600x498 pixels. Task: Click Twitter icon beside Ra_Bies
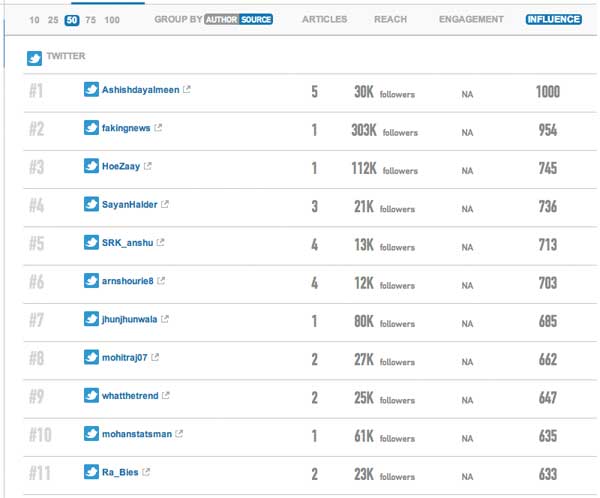coord(91,472)
